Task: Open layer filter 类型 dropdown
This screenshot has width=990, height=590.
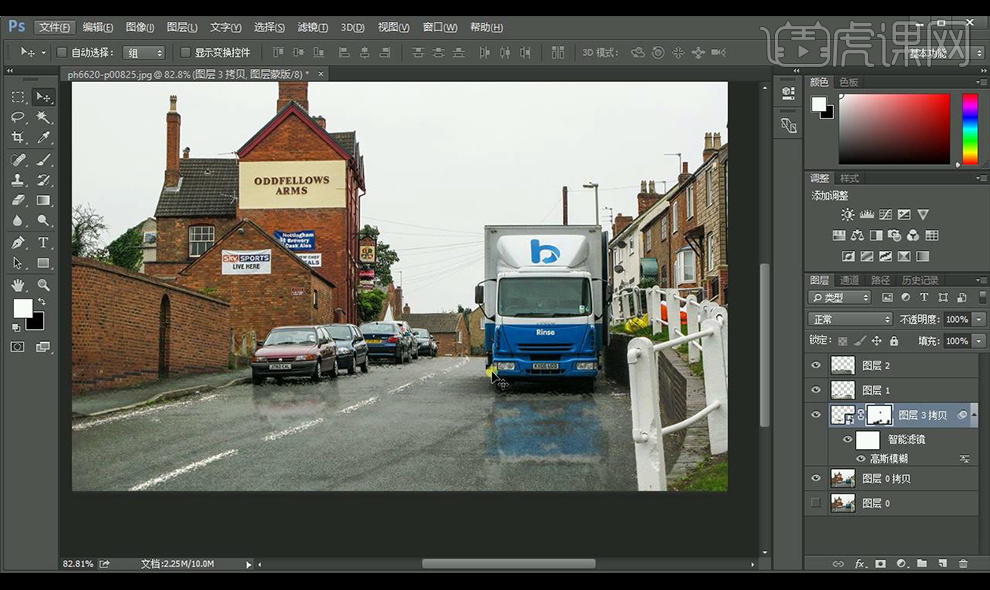Action: pyautogui.click(x=840, y=298)
